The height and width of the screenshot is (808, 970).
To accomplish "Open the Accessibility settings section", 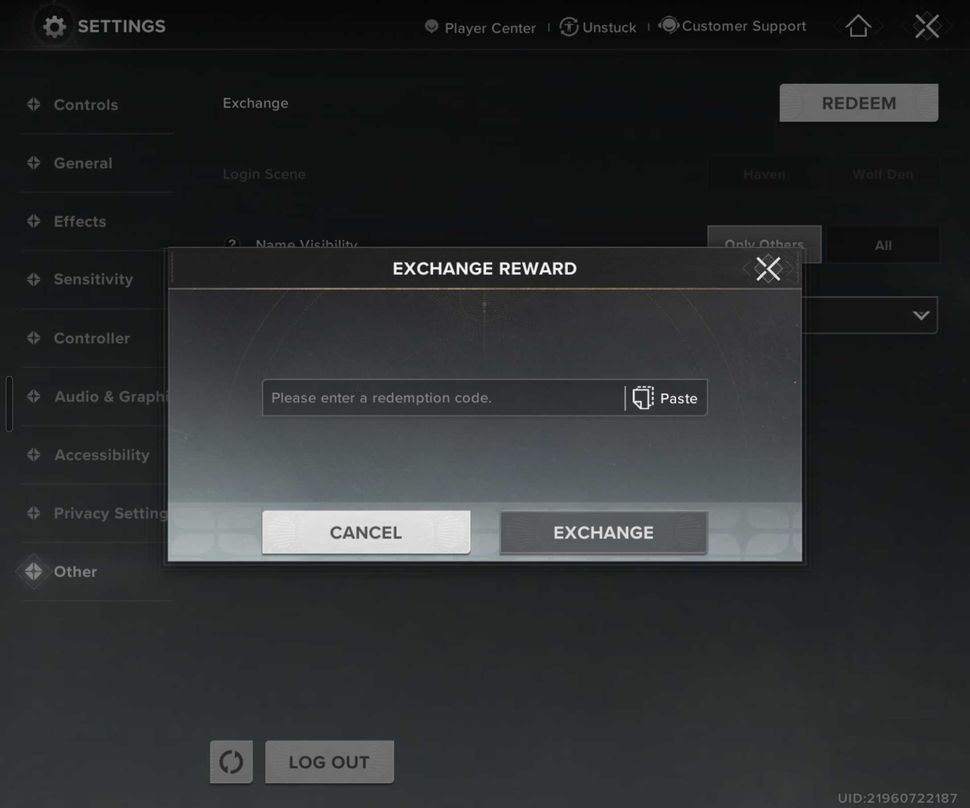I will tap(100, 454).
